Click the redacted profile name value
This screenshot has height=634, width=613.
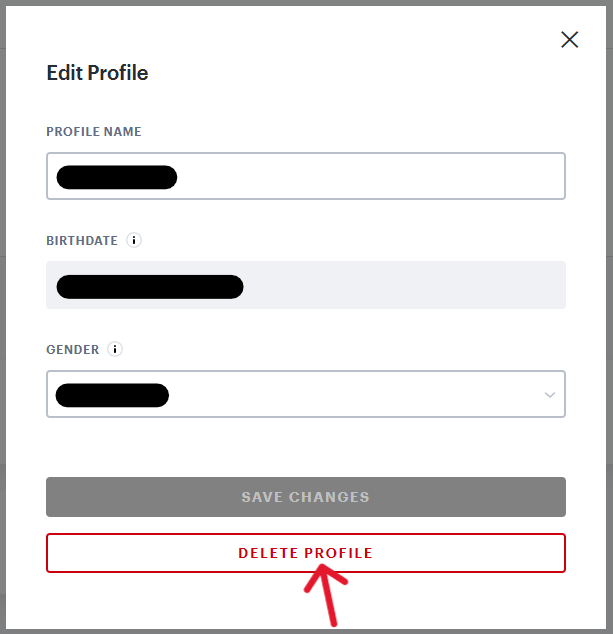pyautogui.click(x=117, y=178)
